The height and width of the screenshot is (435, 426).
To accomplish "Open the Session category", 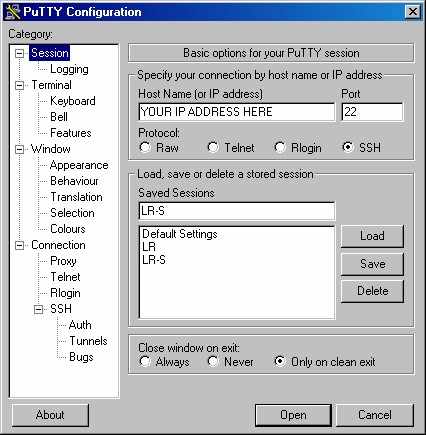I will (x=50, y=53).
